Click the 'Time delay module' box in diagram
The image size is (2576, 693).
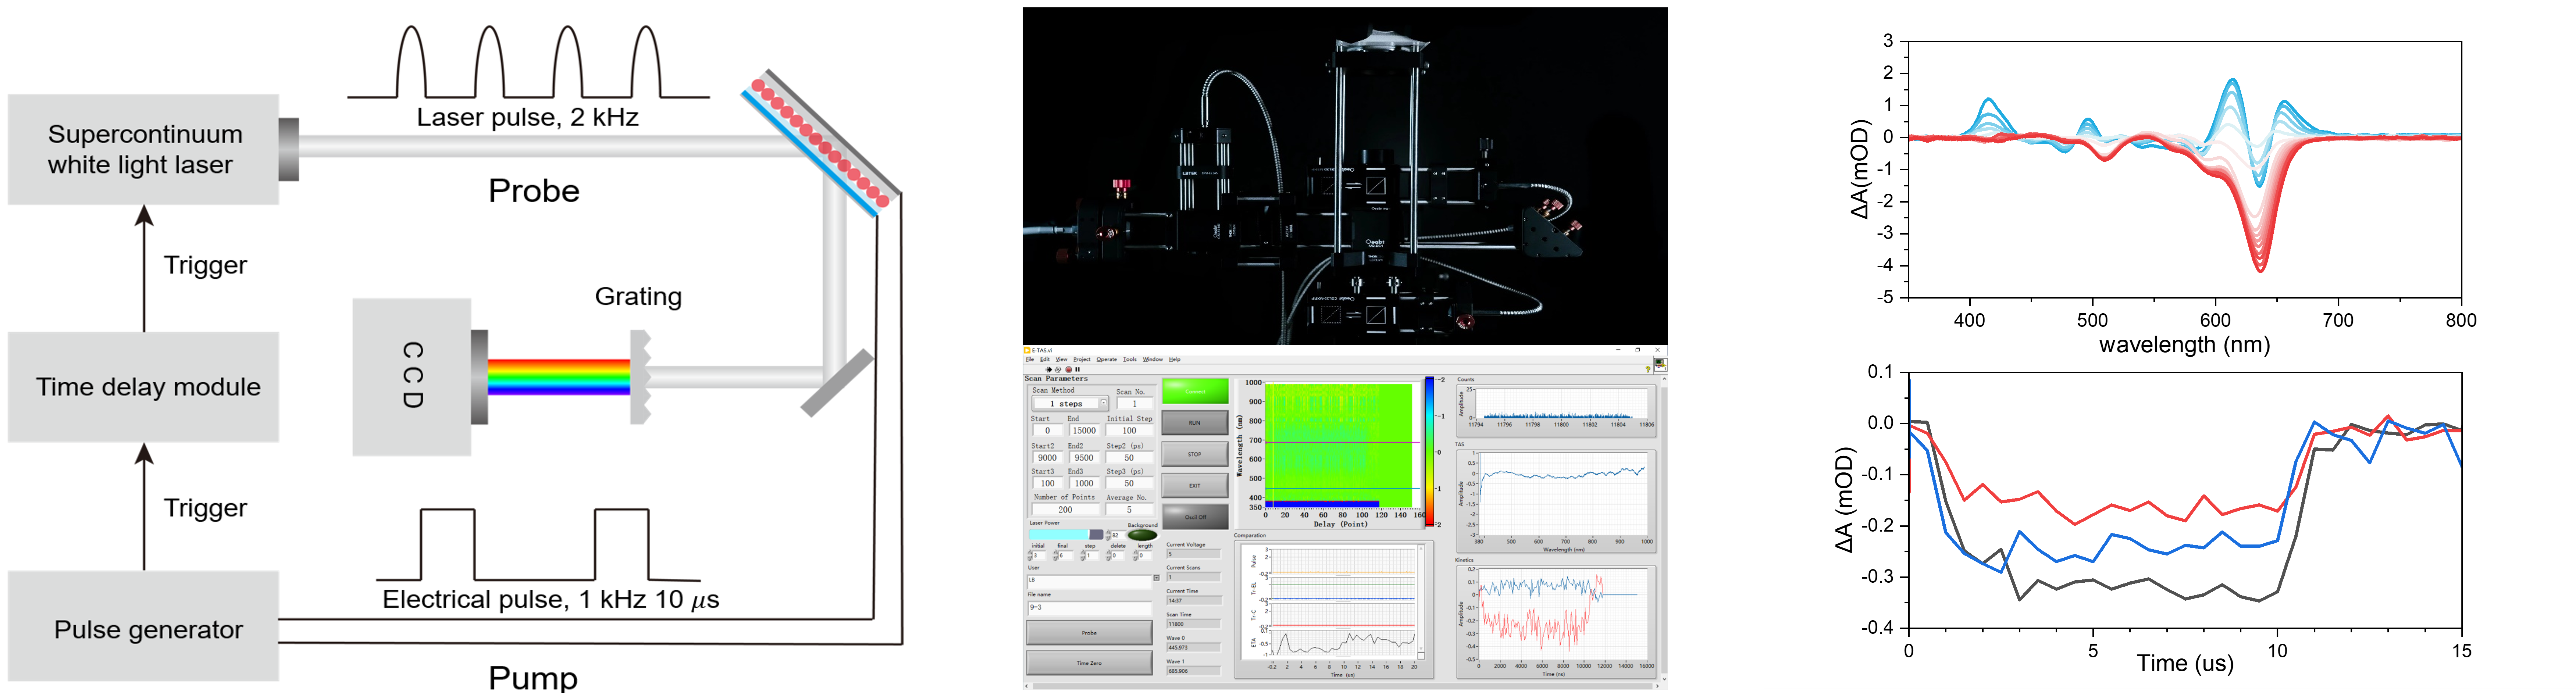click(143, 387)
